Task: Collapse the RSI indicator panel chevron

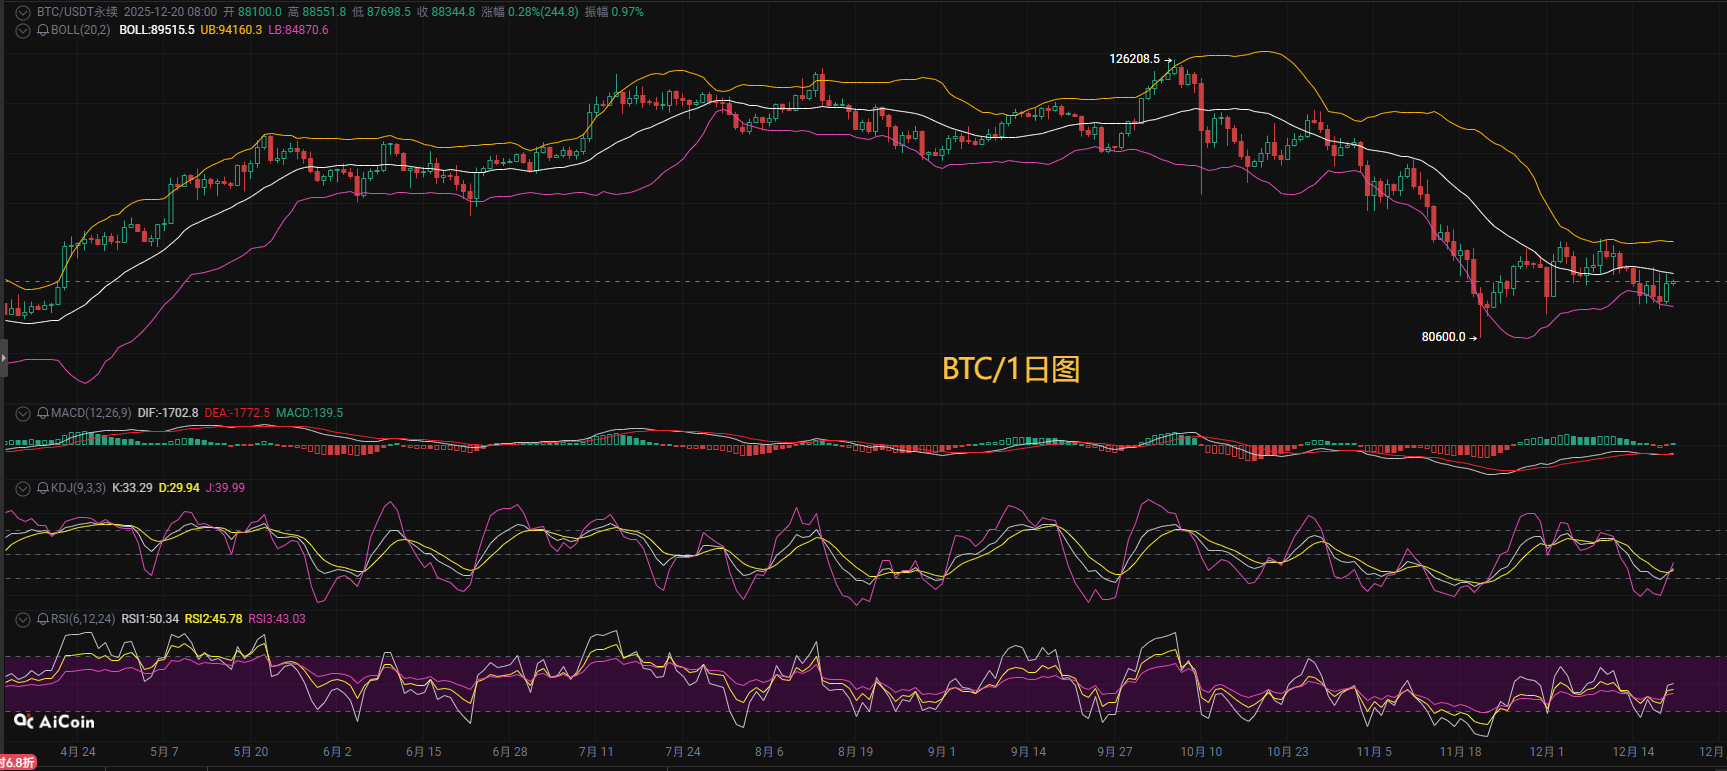Action: (x=23, y=619)
